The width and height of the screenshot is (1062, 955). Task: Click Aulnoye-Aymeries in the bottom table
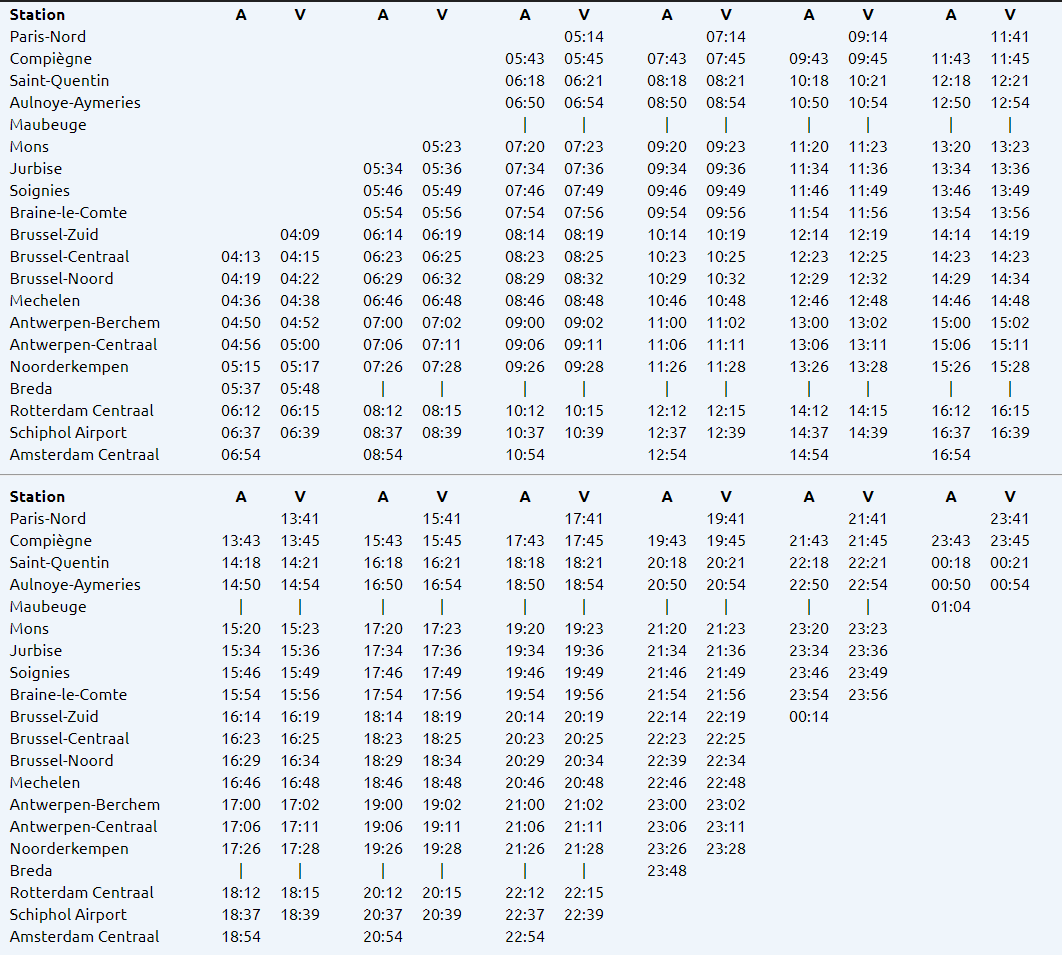point(75,585)
